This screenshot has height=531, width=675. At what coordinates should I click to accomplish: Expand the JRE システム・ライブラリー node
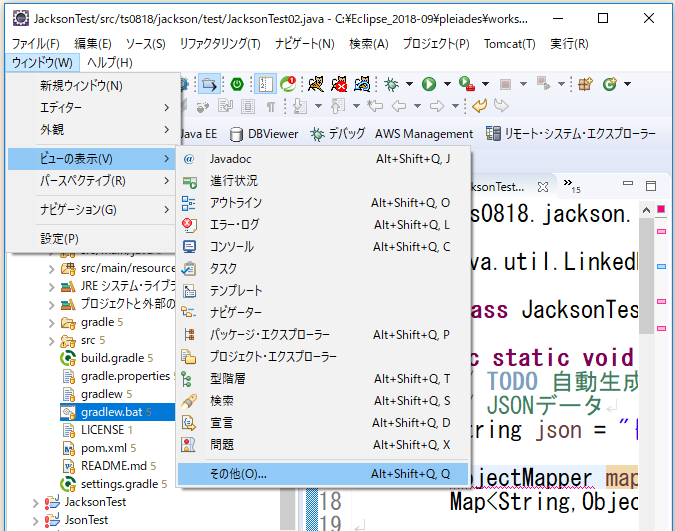pyautogui.click(x=52, y=287)
